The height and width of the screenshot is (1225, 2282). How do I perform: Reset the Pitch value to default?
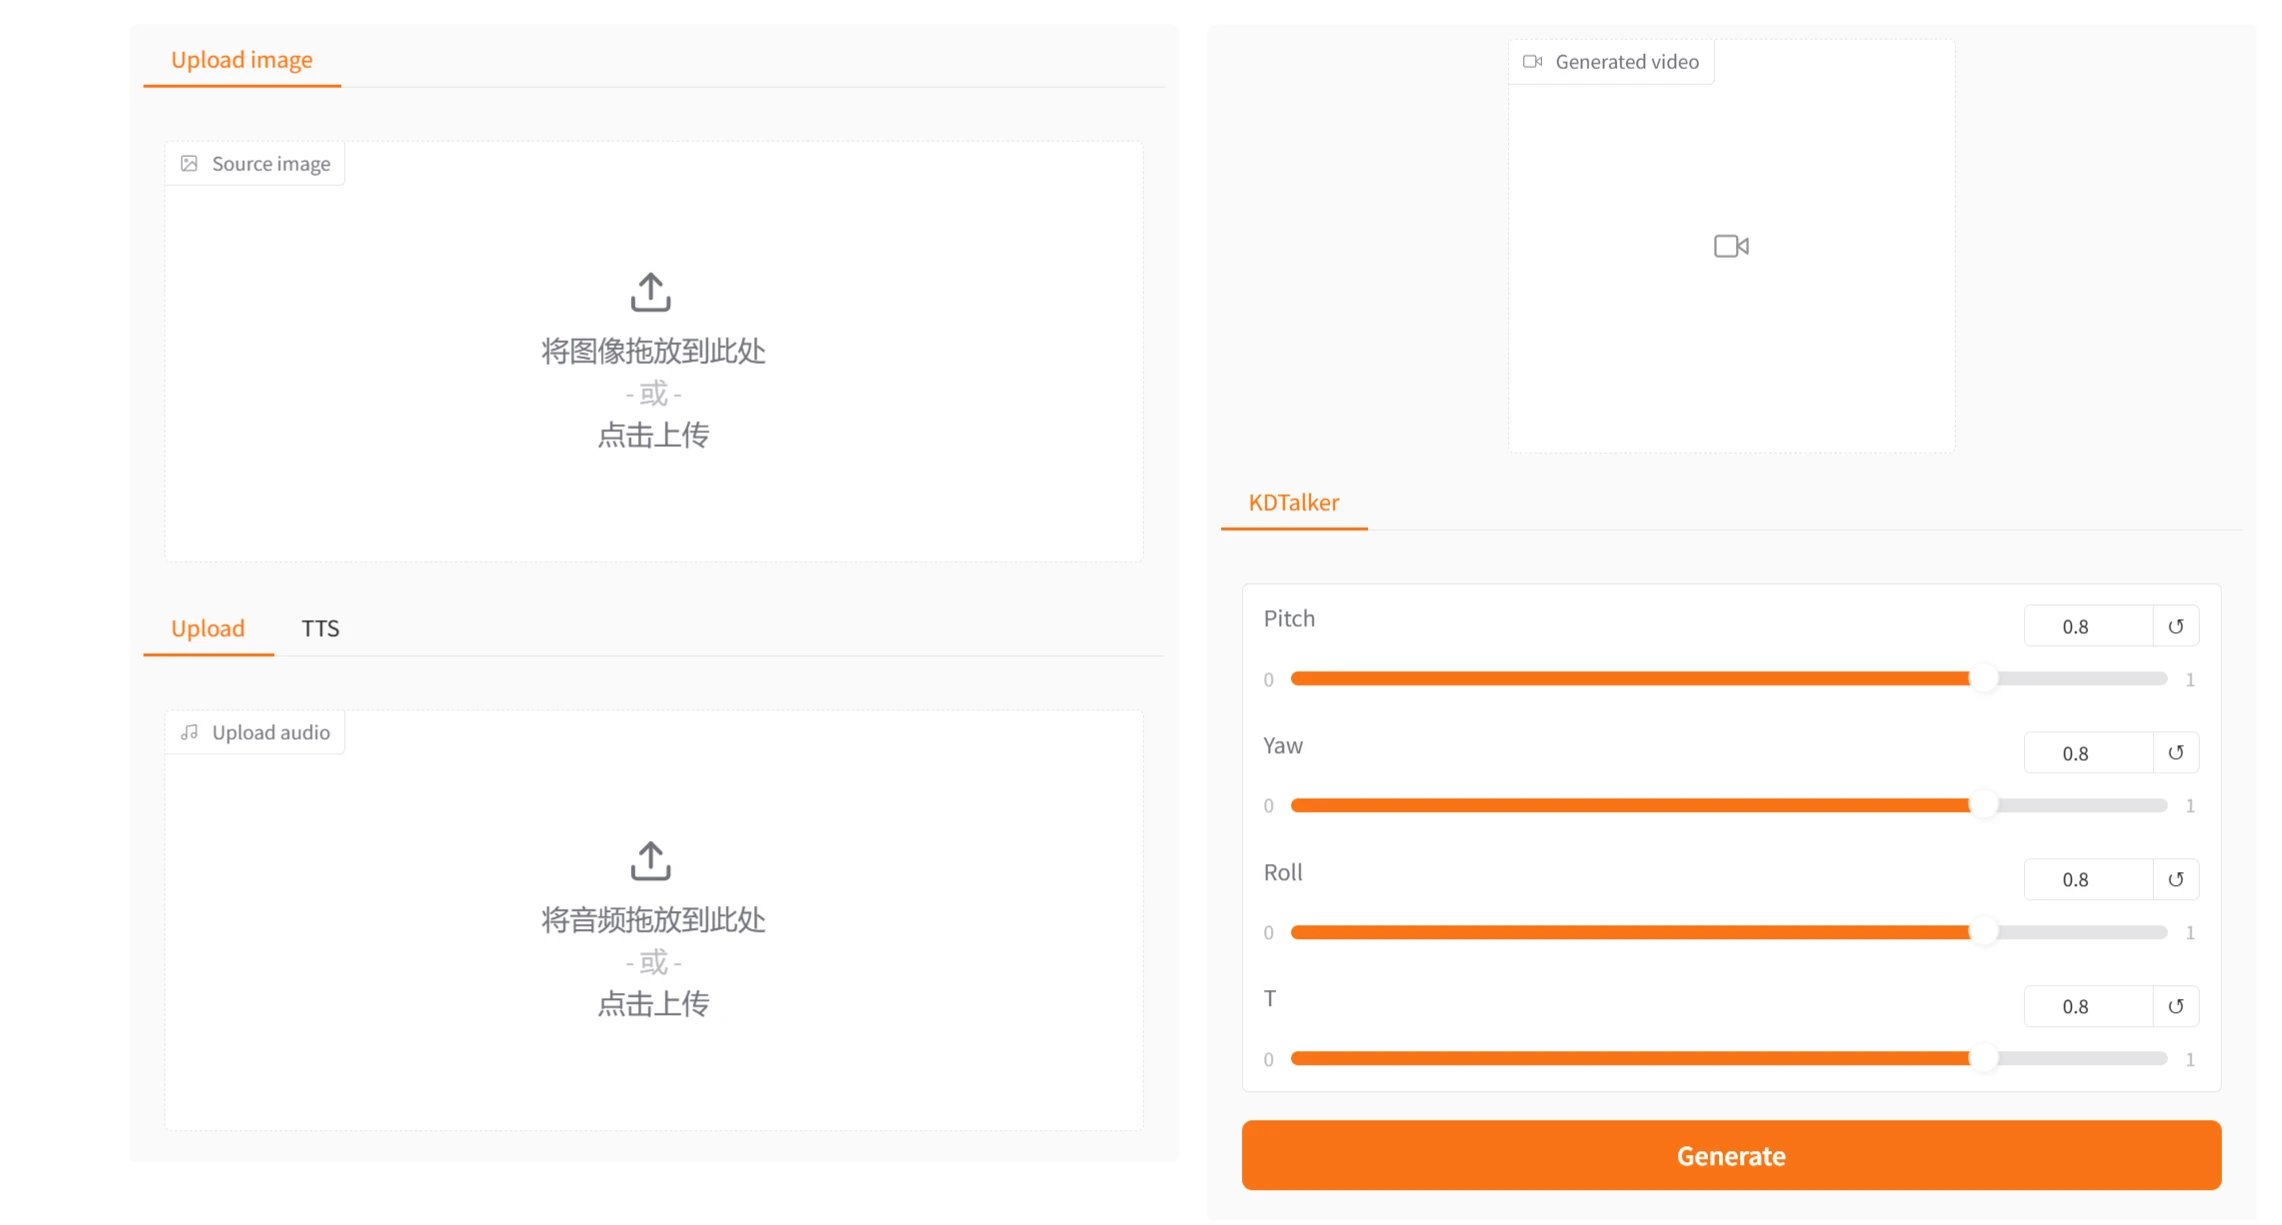(2175, 627)
